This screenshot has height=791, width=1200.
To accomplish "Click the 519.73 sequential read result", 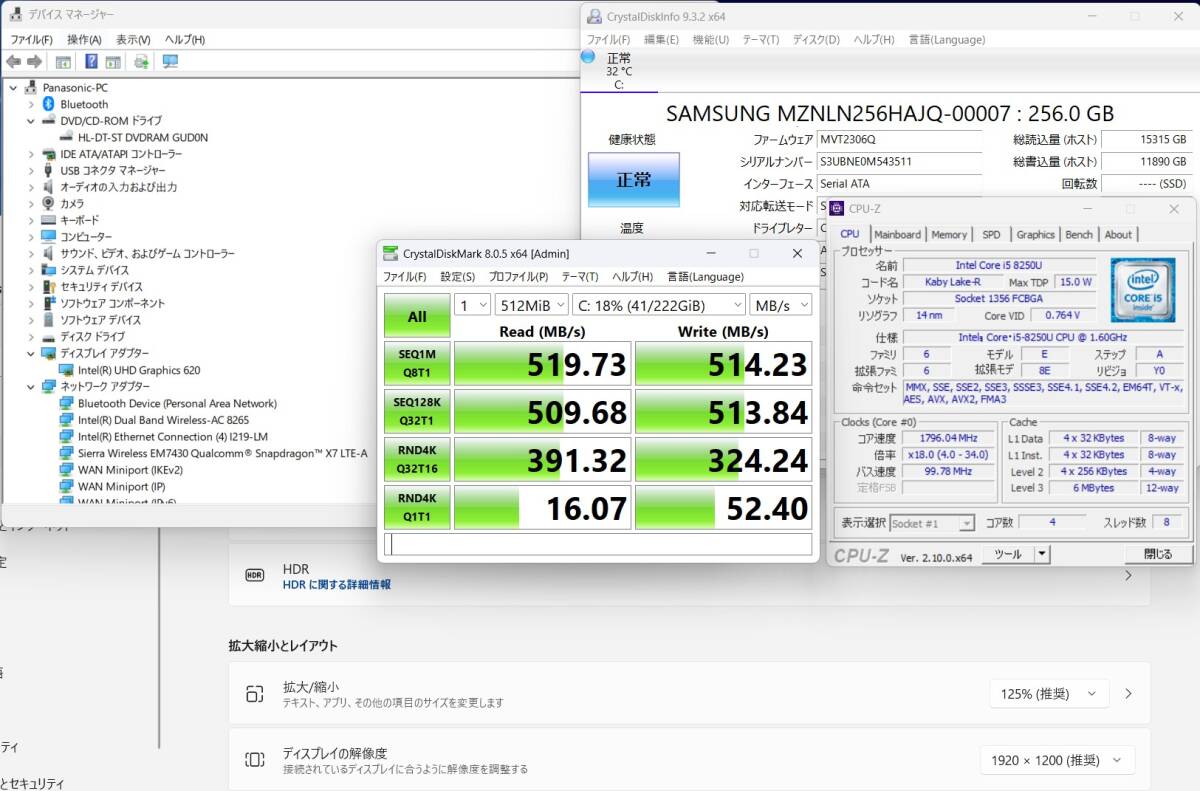I will (x=543, y=364).
